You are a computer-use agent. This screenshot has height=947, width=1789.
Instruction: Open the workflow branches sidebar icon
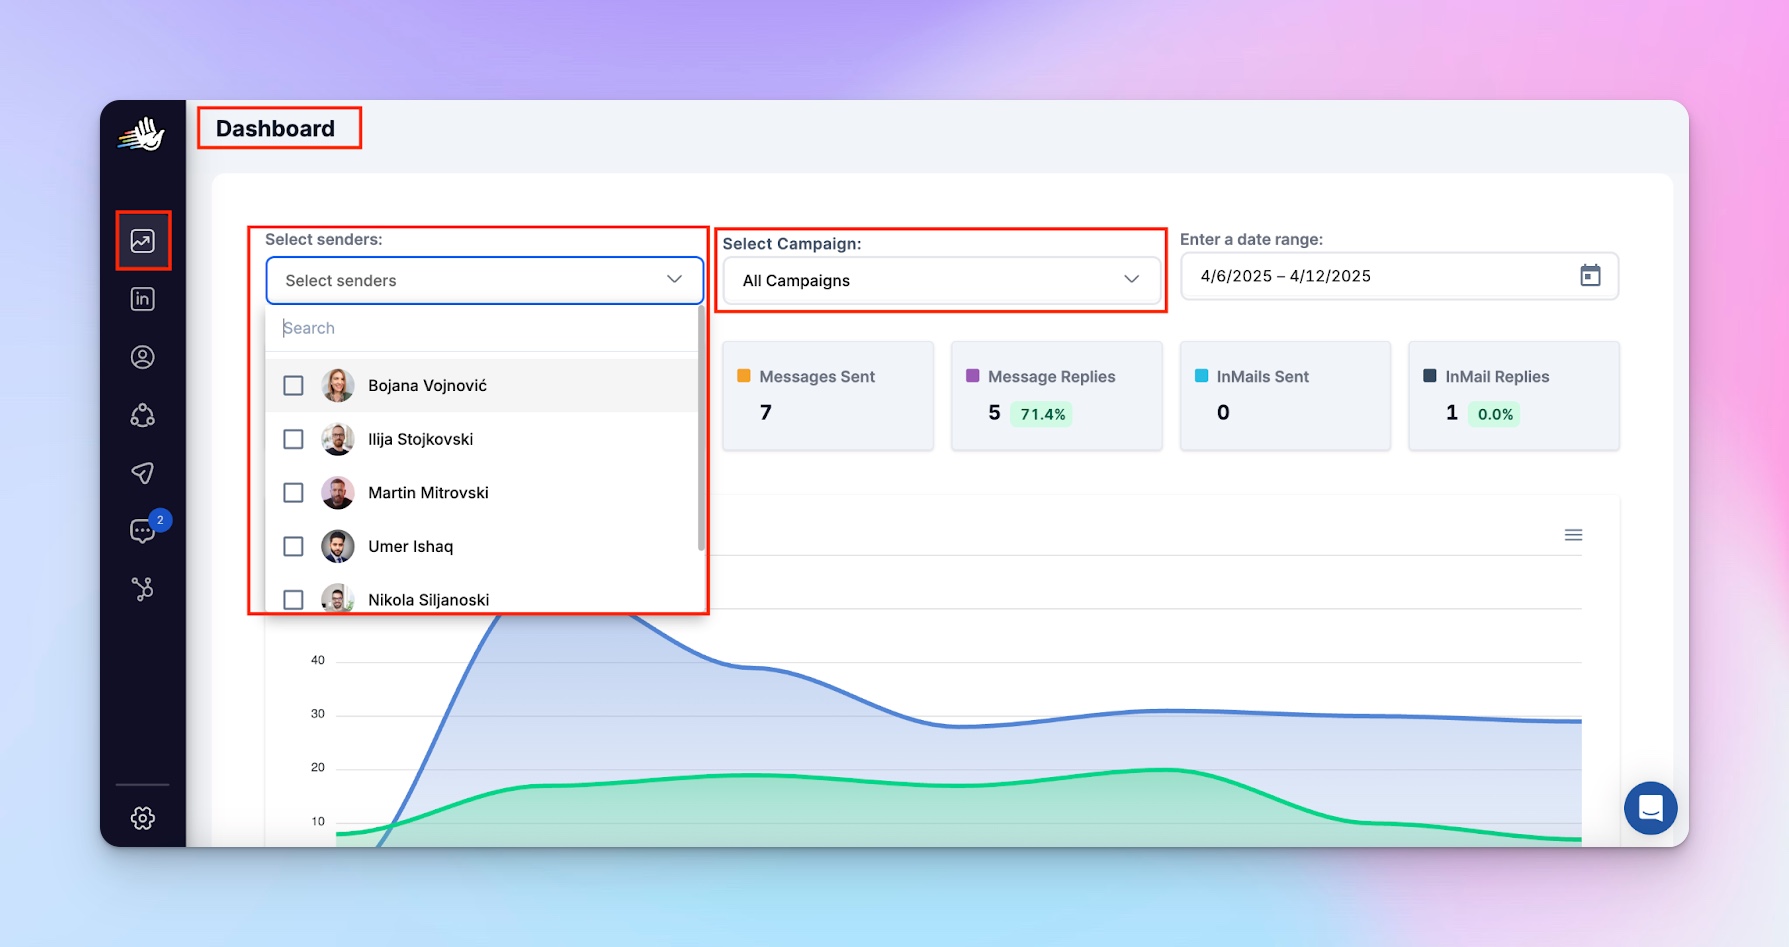pyautogui.click(x=143, y=589)
